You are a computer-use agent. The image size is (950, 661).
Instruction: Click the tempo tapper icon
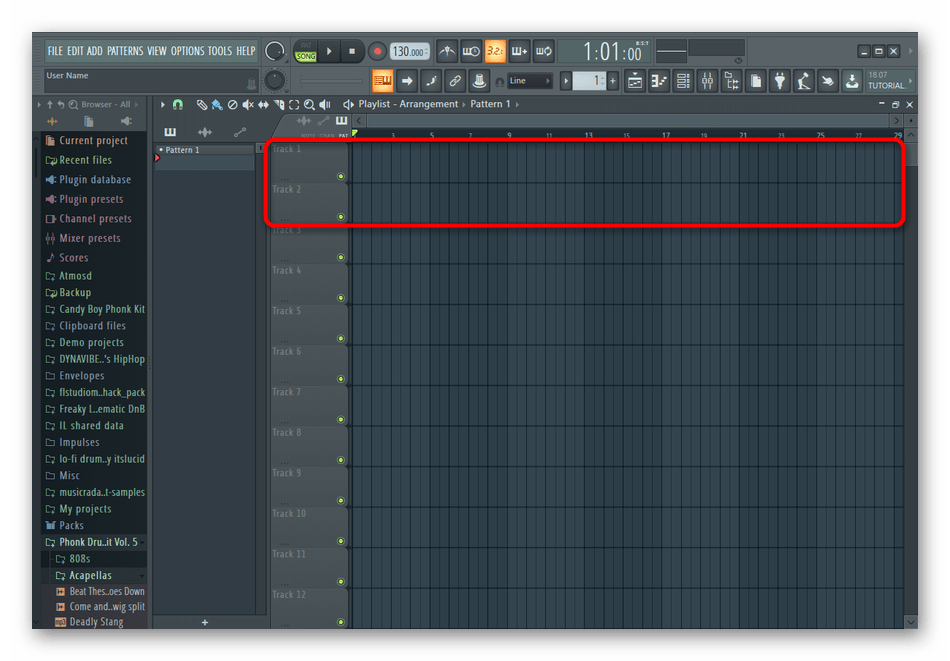tap(803, 81)
